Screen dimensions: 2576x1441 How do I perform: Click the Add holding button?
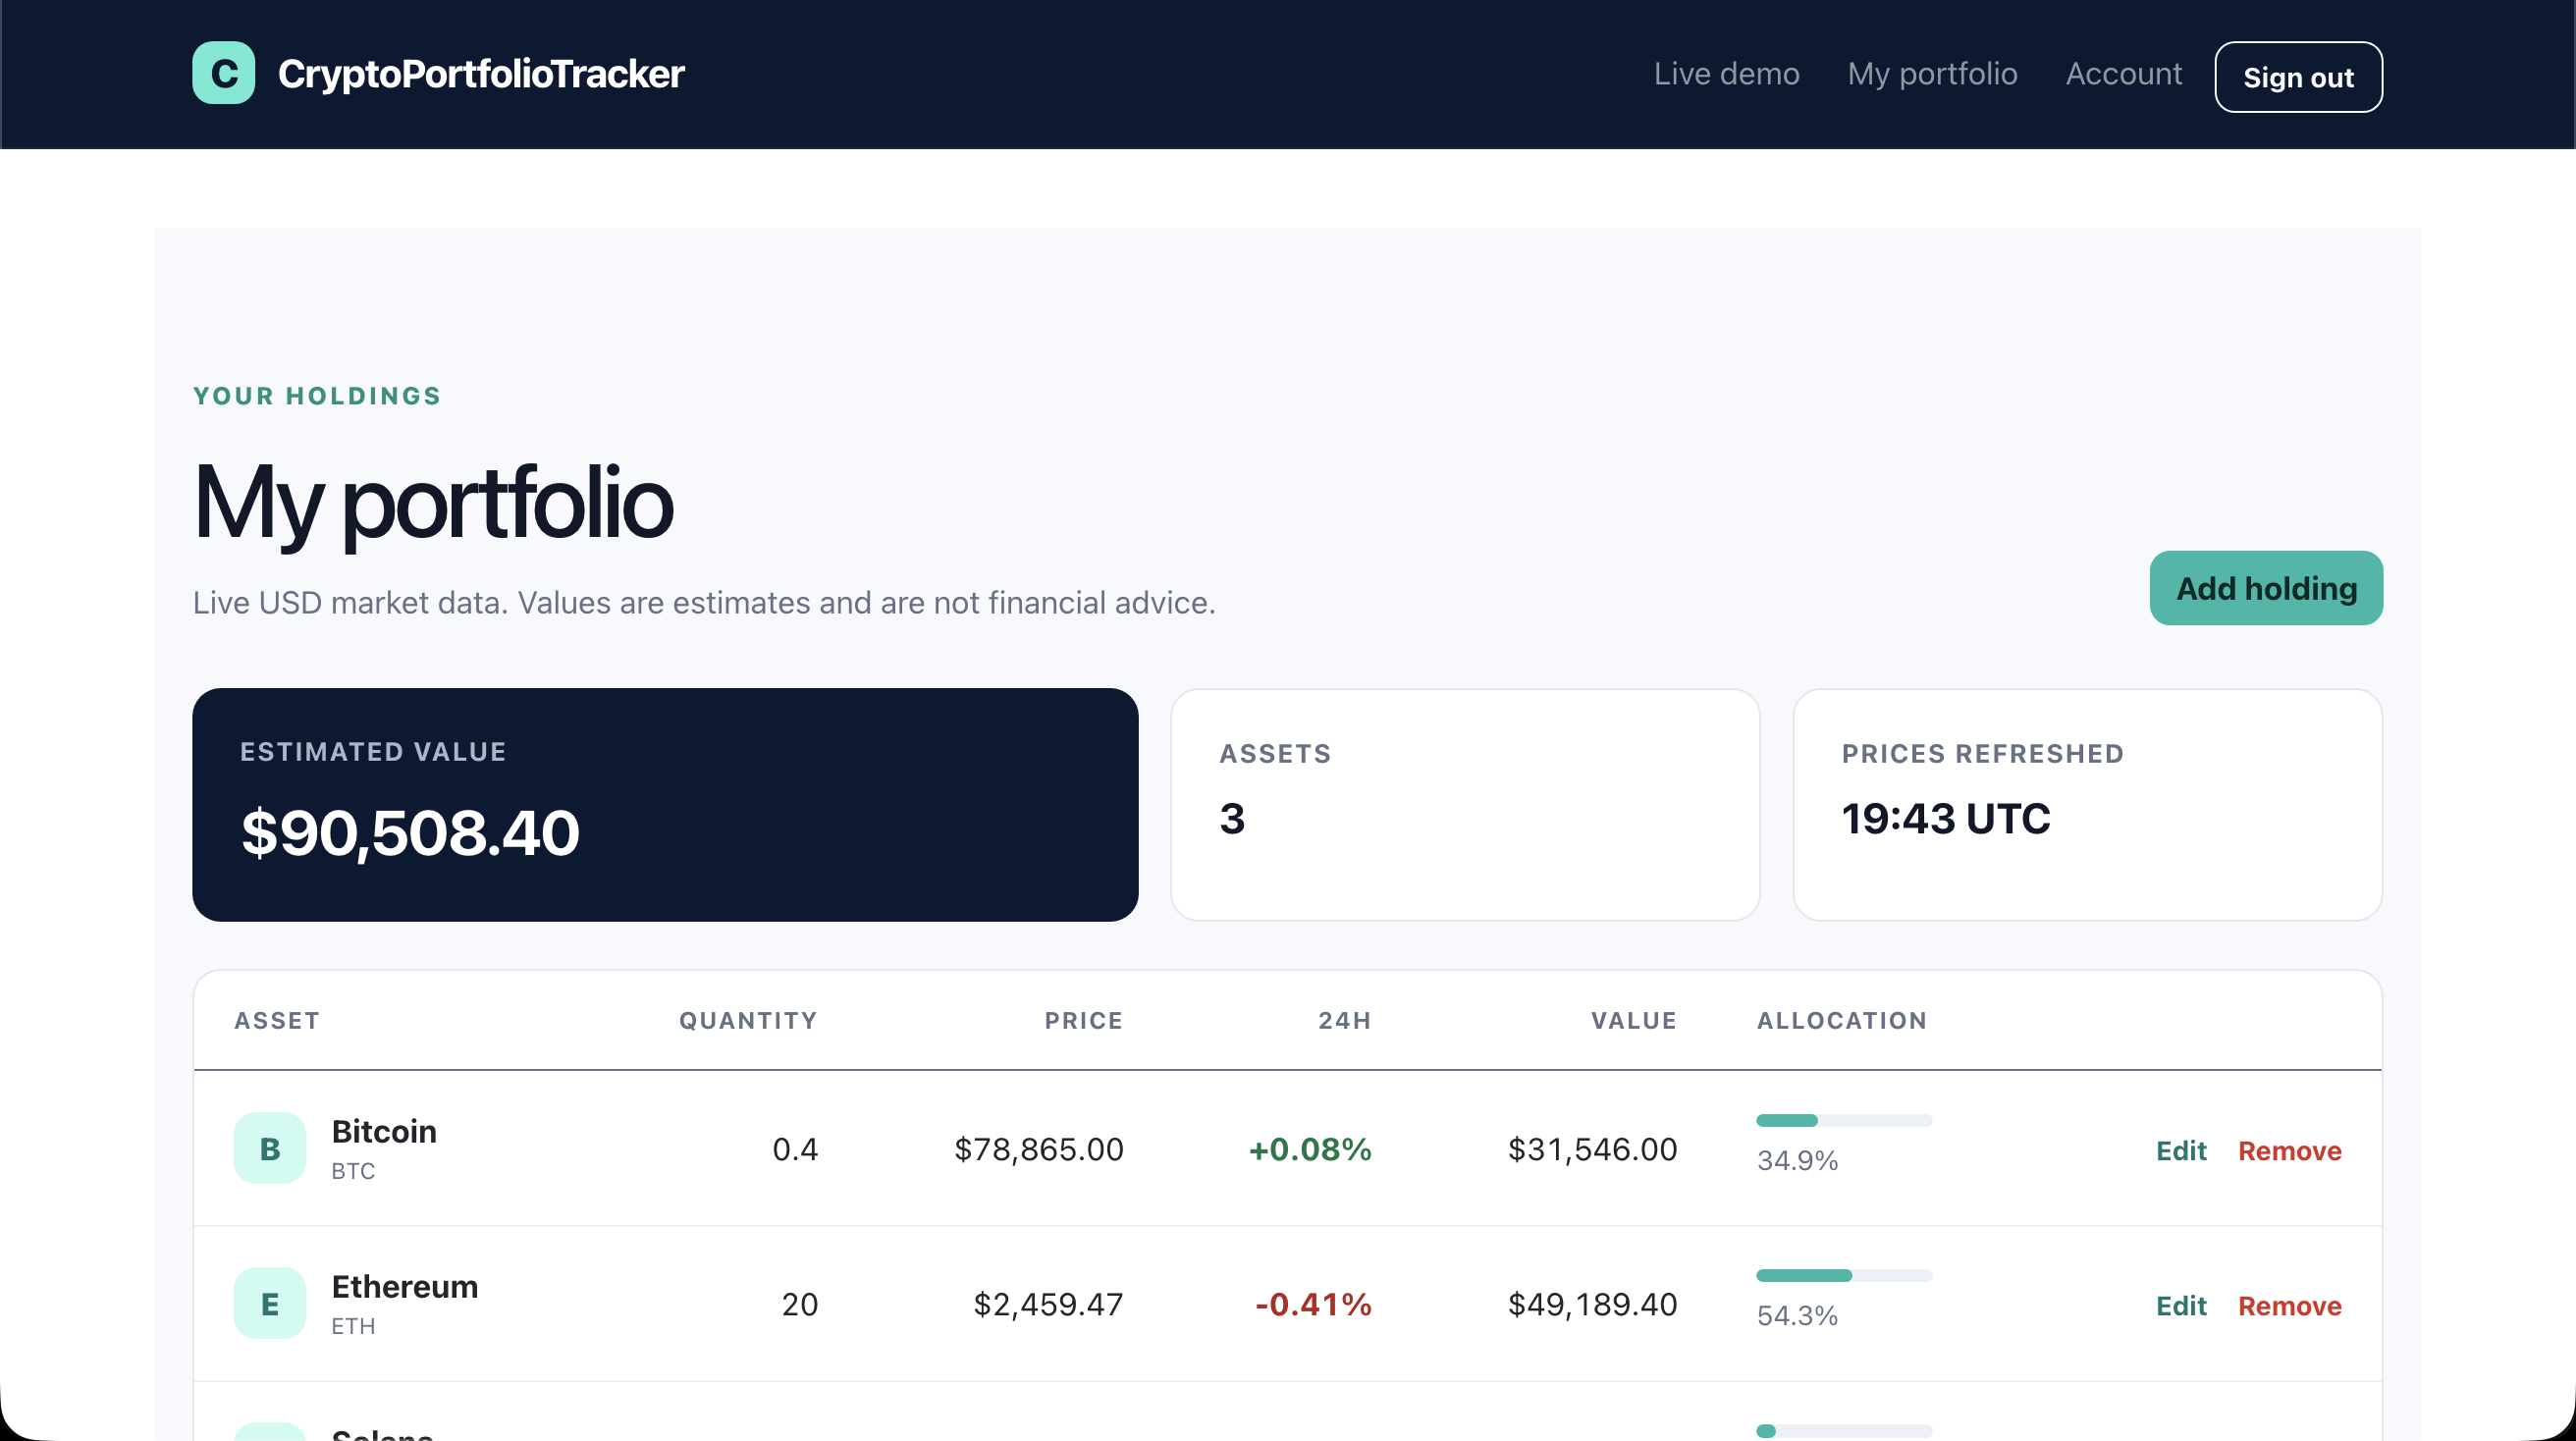pyautogui.click(x=2266, y=588)
